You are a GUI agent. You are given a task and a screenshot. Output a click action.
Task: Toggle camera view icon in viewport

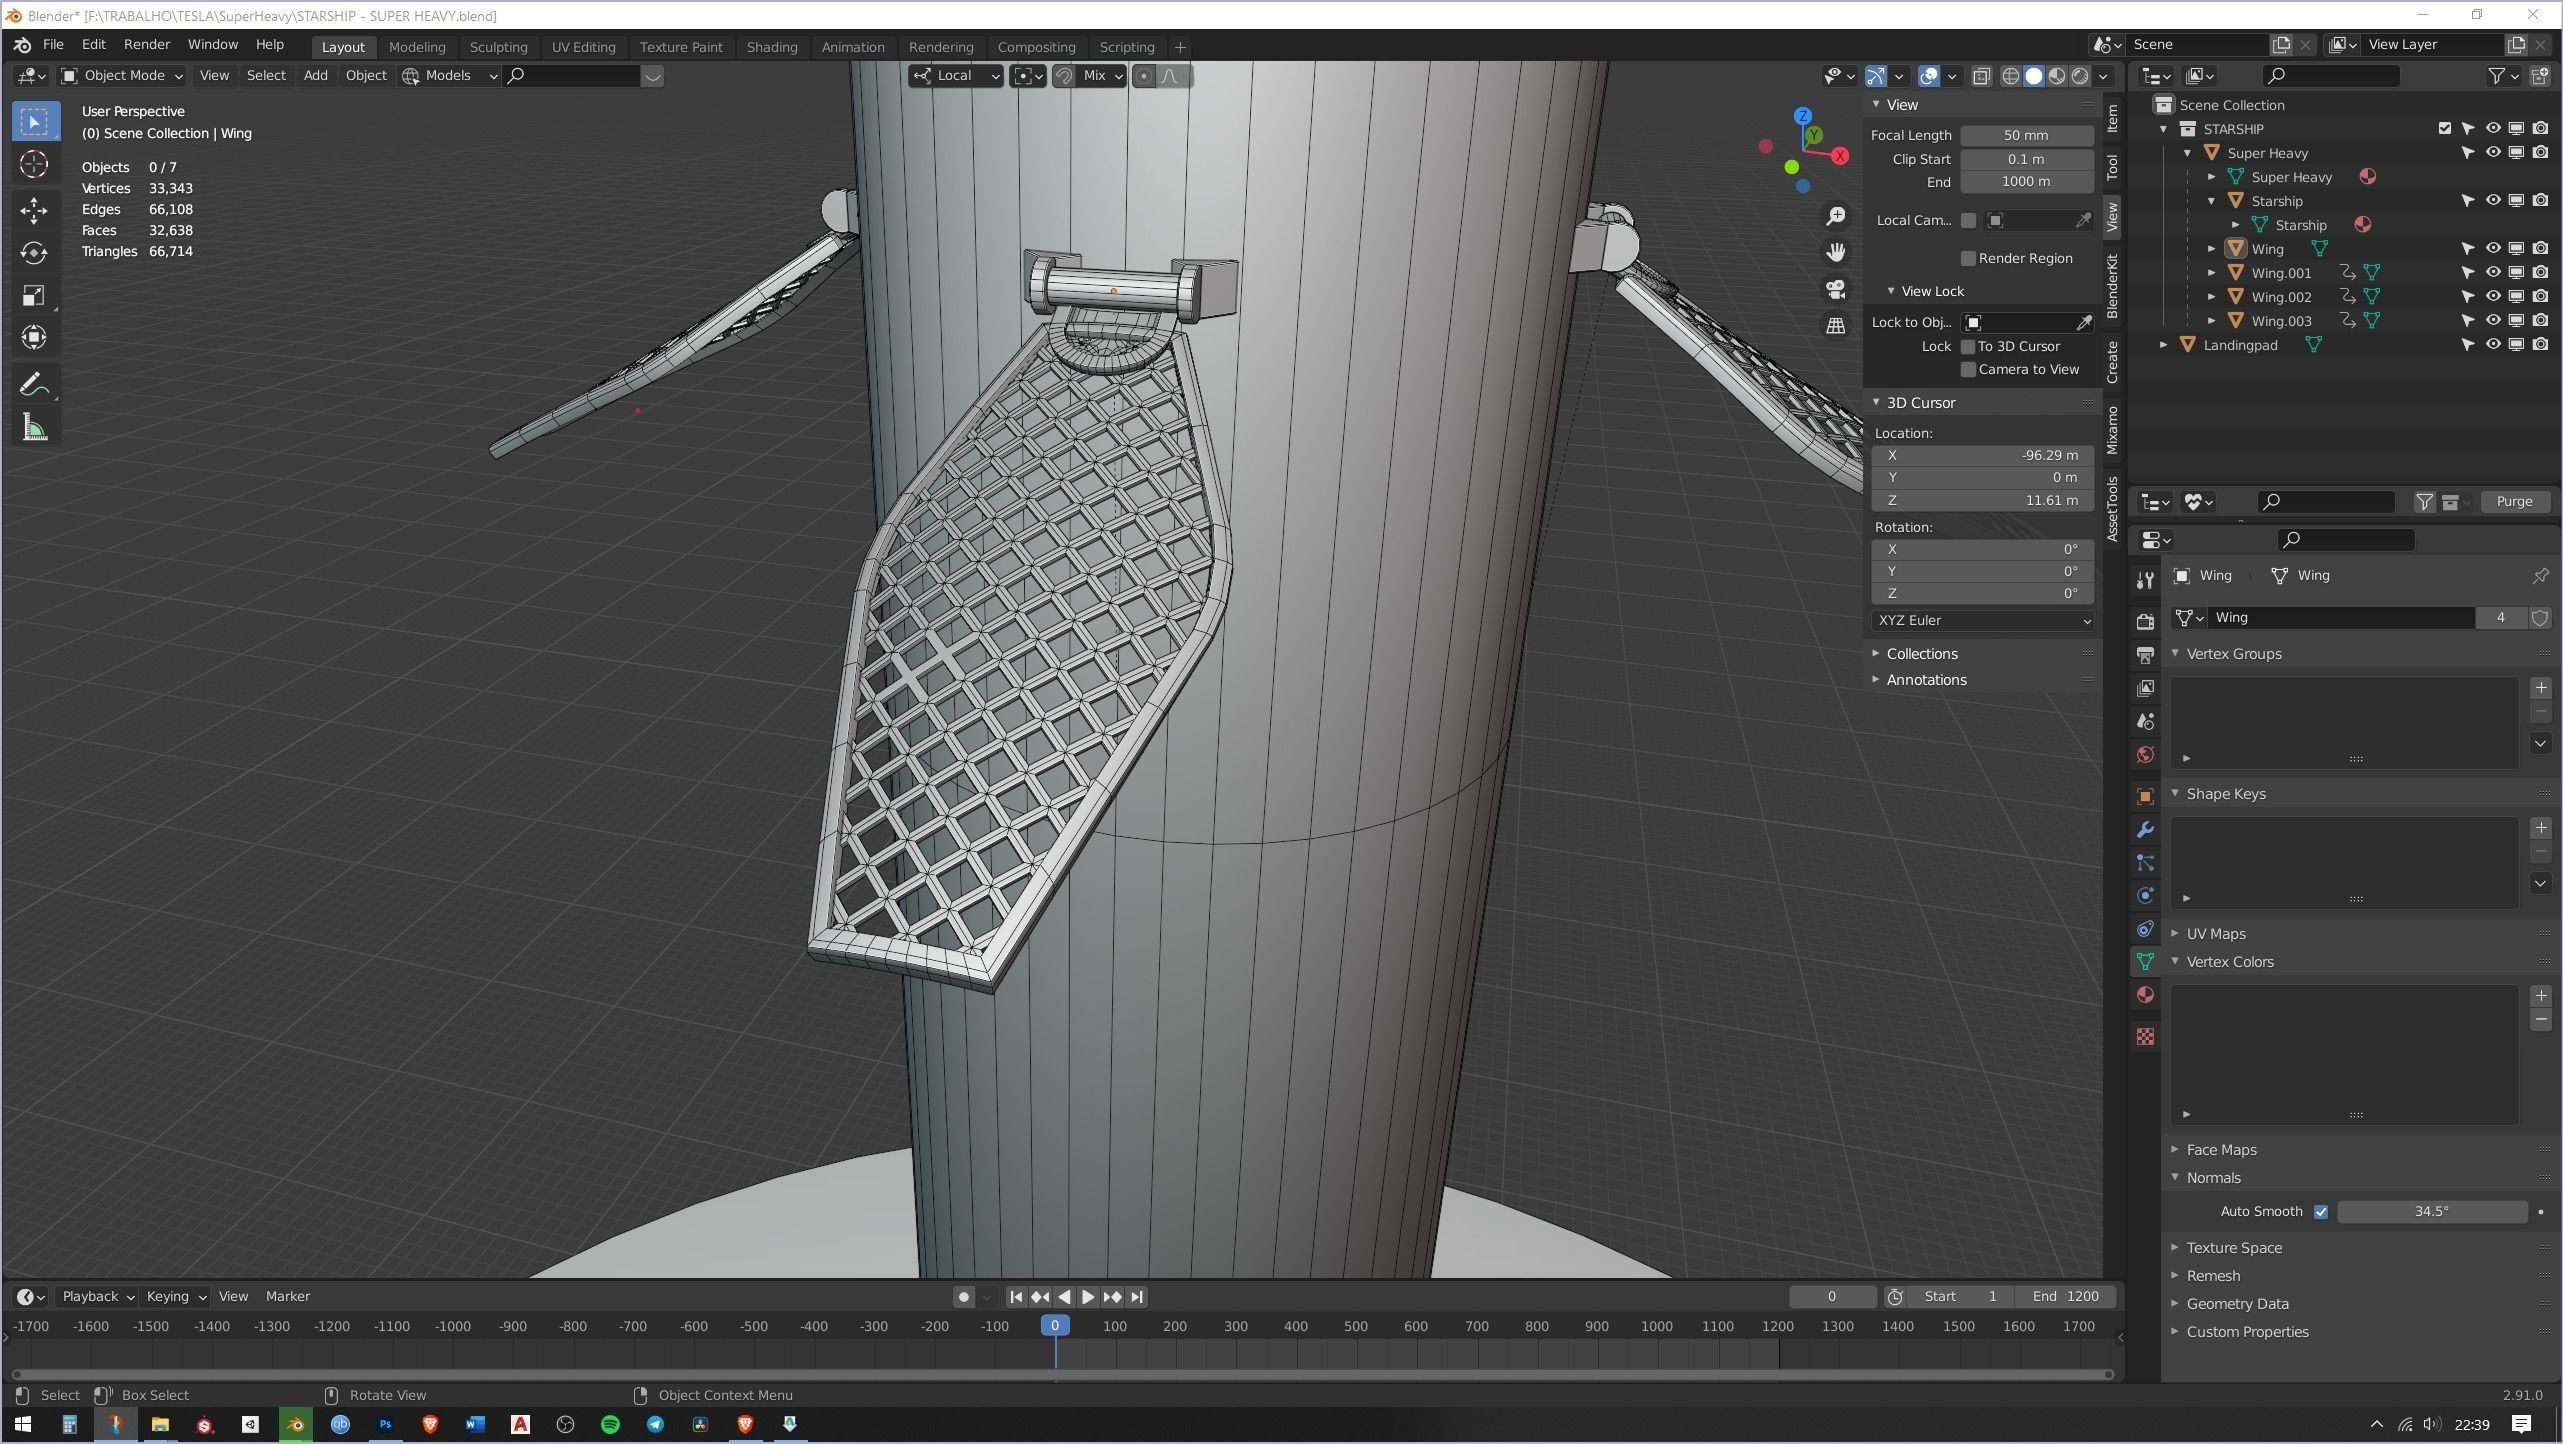pos(1836,289)
